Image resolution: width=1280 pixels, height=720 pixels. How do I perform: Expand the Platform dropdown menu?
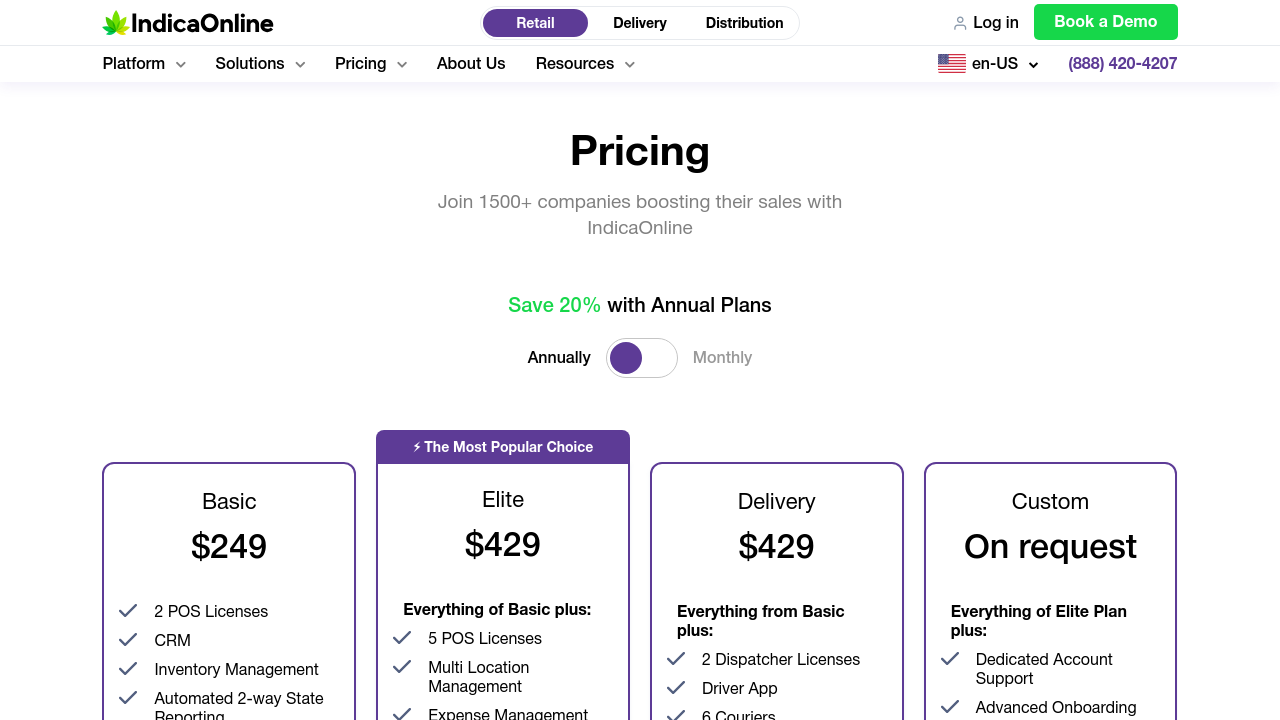[144, 64]
